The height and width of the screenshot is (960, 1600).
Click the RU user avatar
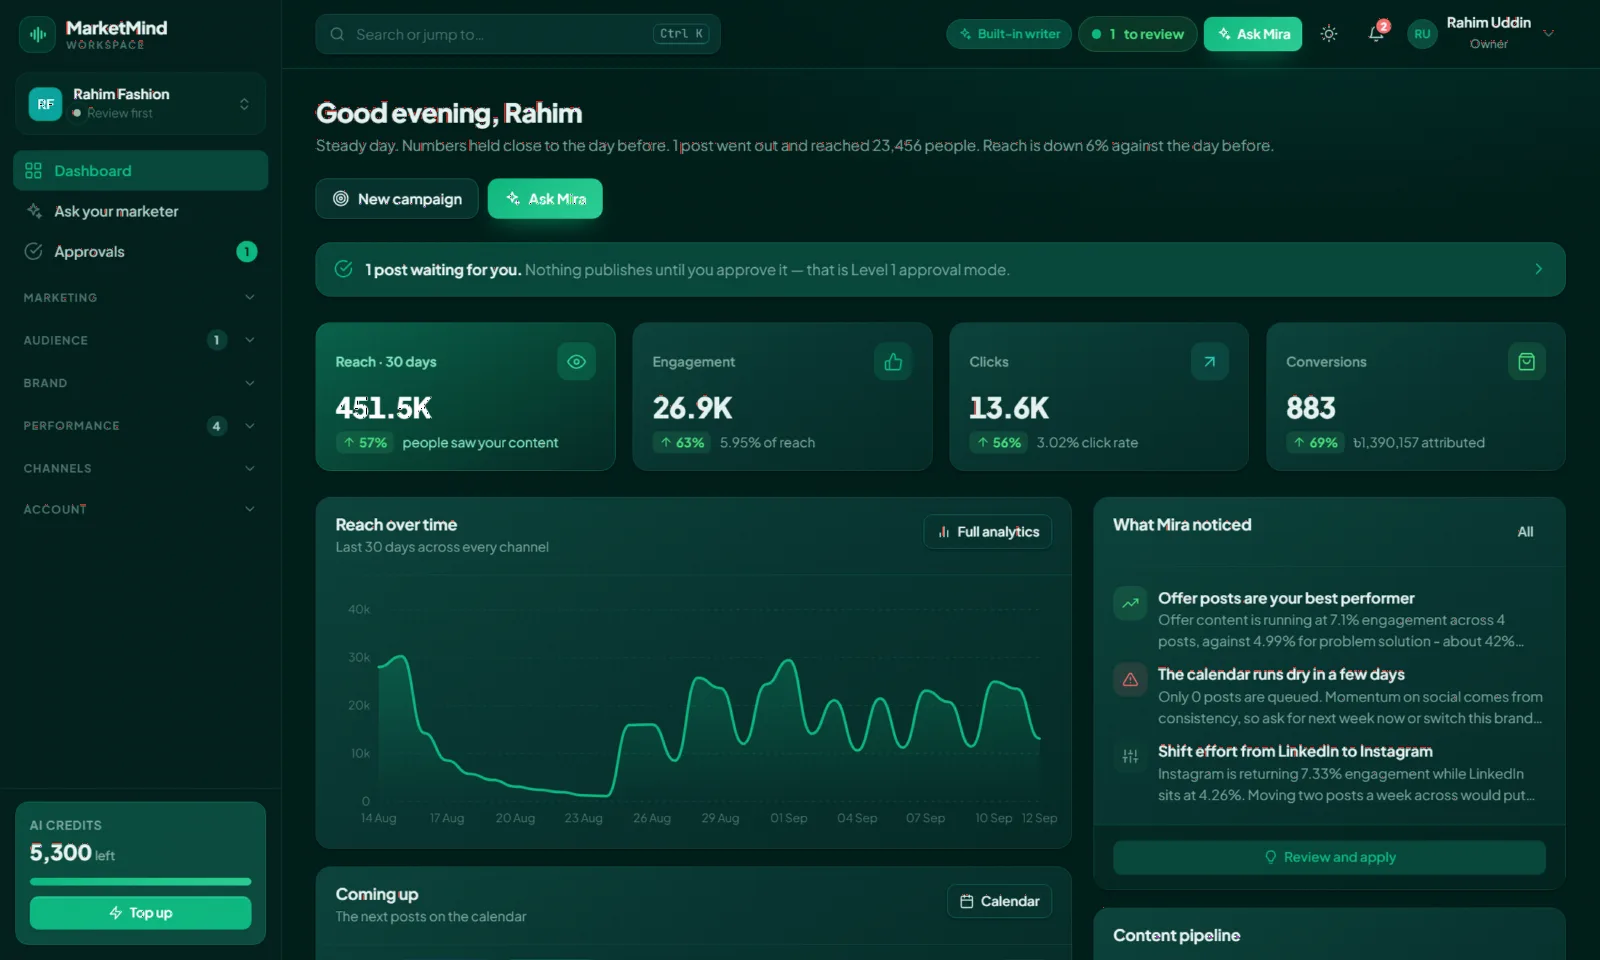click(1421, 34)
